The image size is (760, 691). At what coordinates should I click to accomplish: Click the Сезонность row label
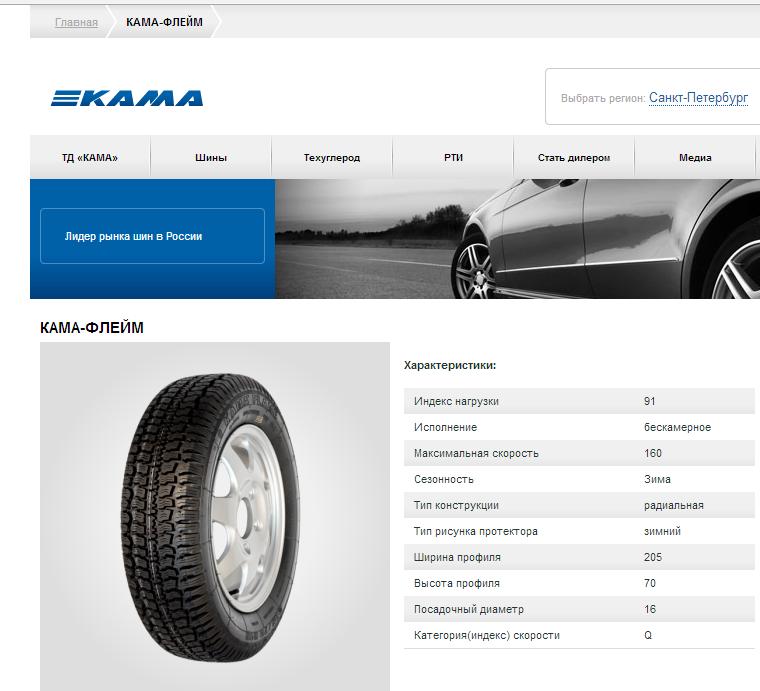[443, 479]
